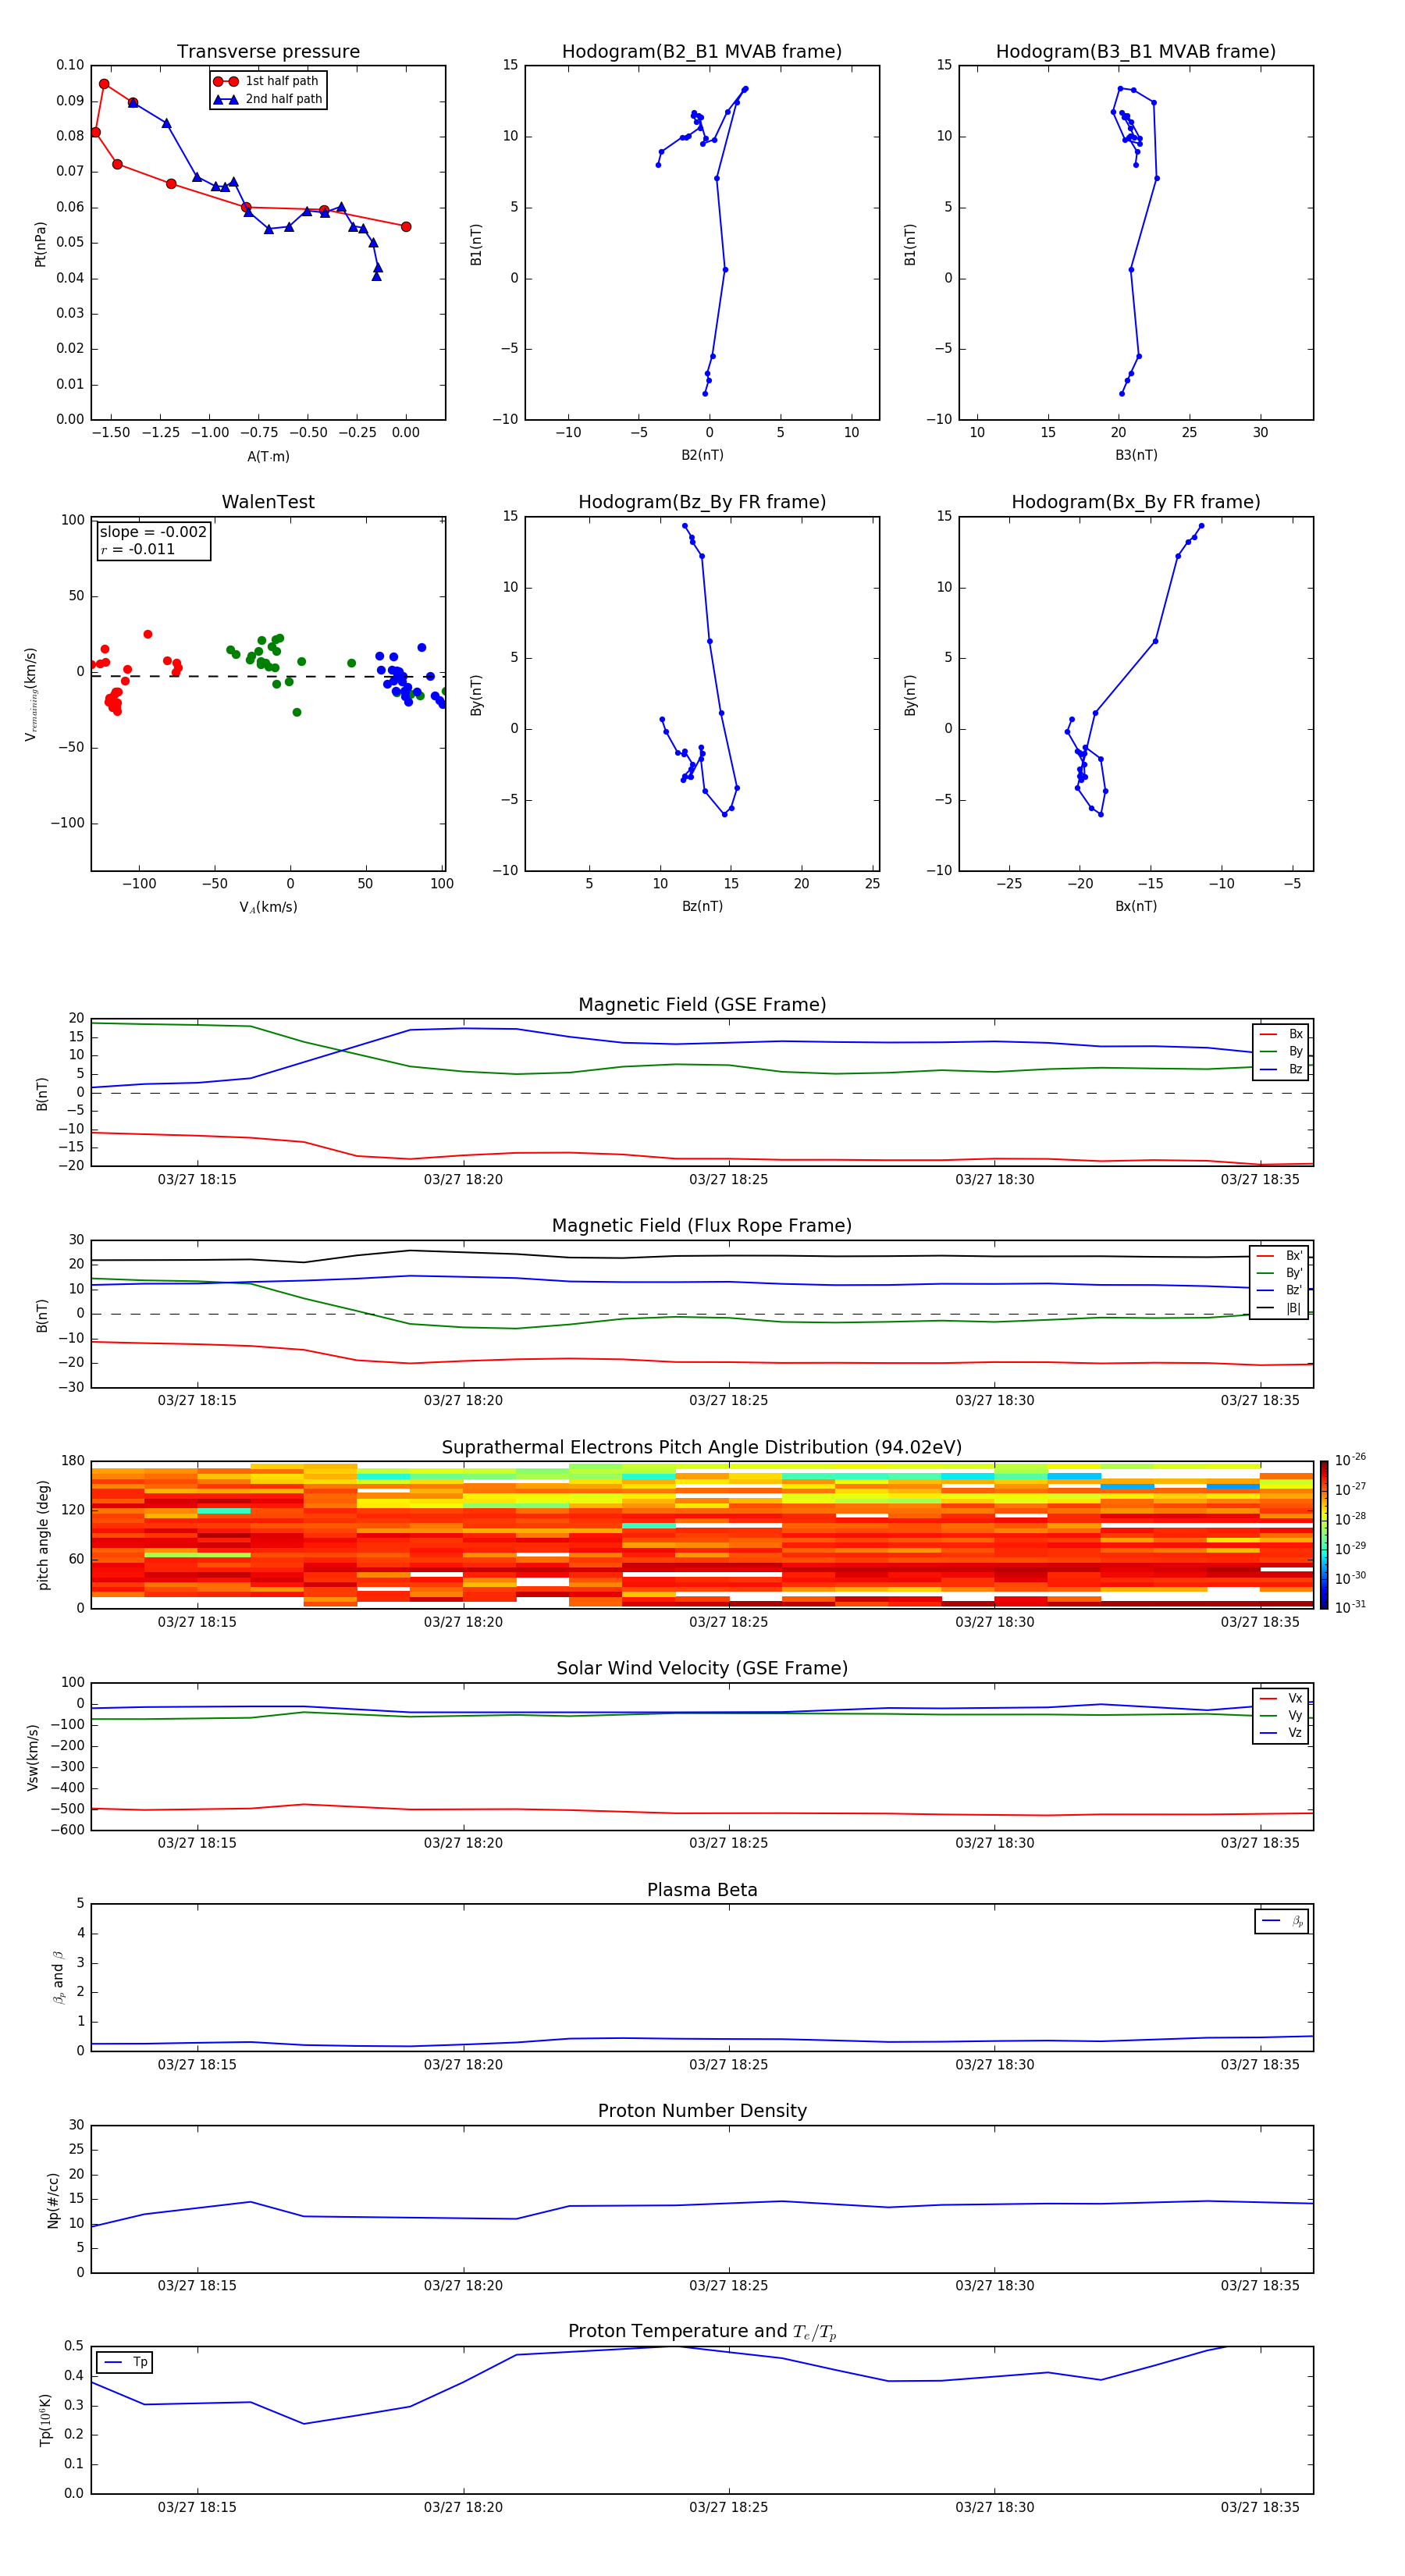Select the "slope = -0.002" annotation text
The image size is (1405, 2576).
point(153,532)
